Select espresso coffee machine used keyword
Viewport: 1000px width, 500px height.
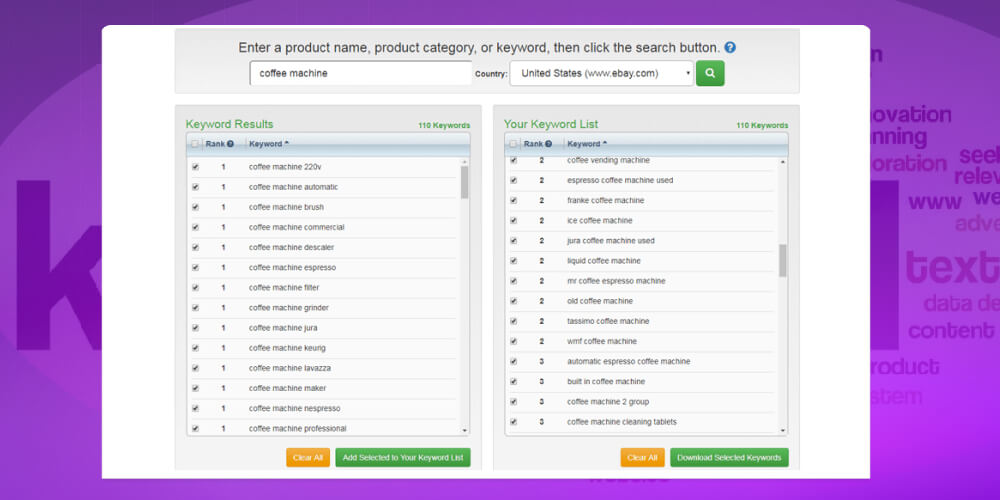(620, 180)
